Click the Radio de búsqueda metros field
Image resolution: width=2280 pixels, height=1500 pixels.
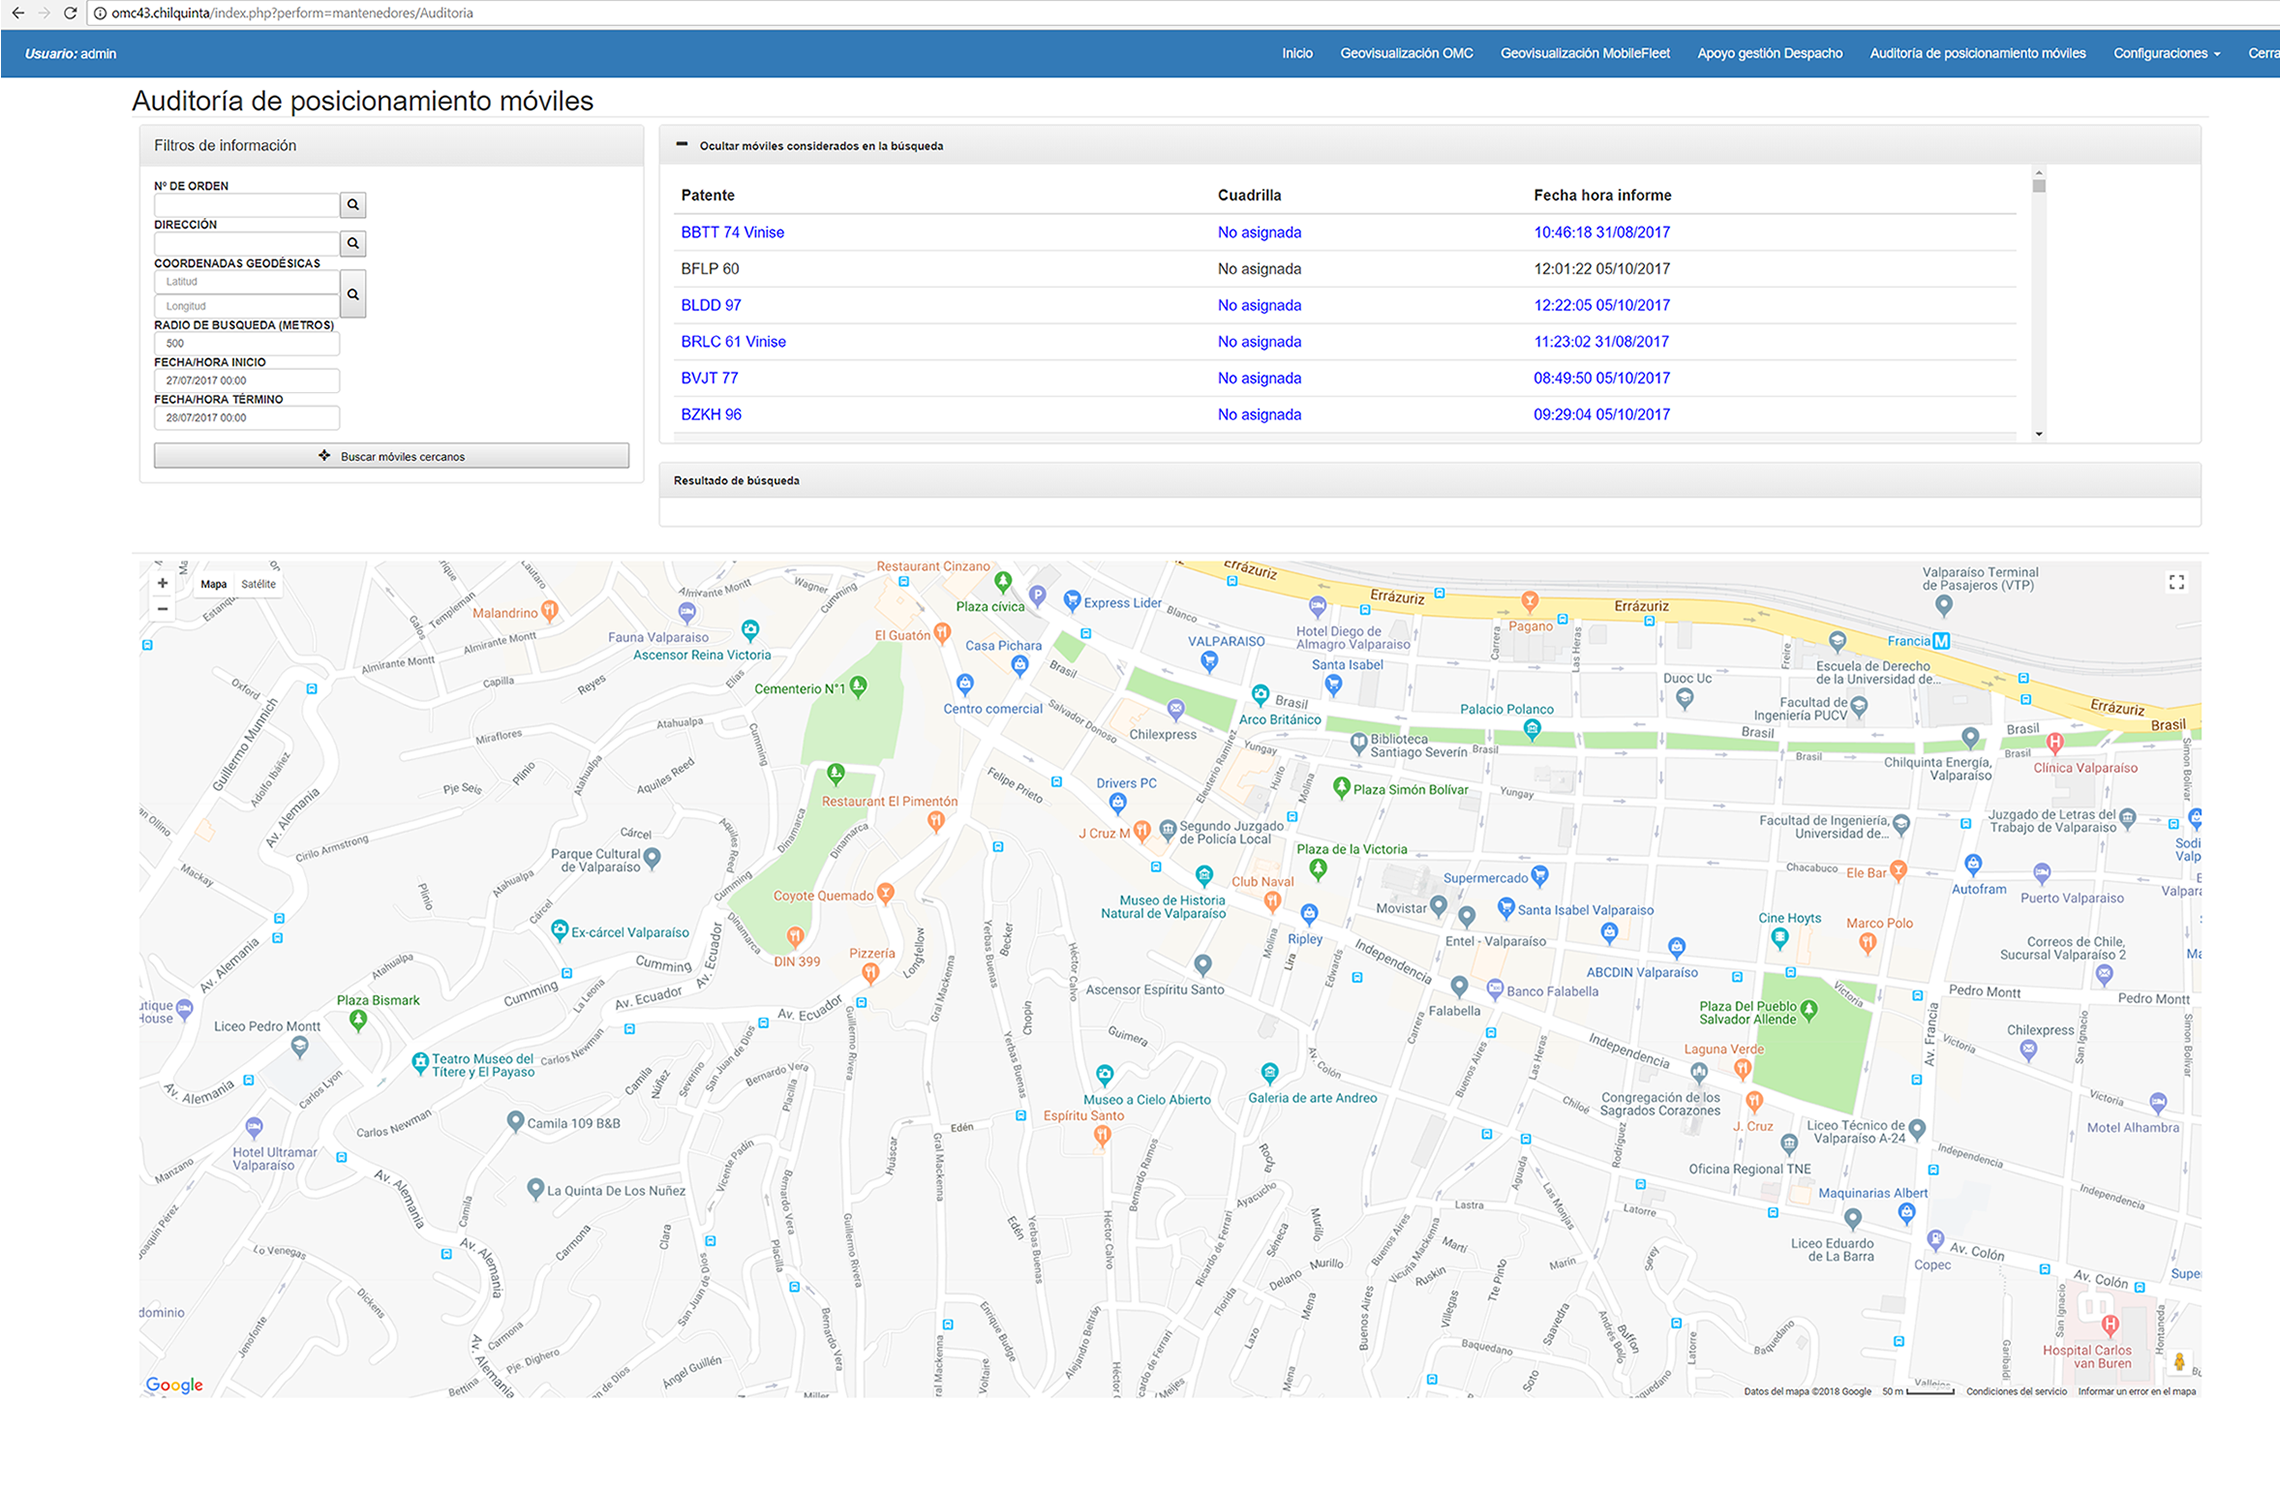[246, 343]
